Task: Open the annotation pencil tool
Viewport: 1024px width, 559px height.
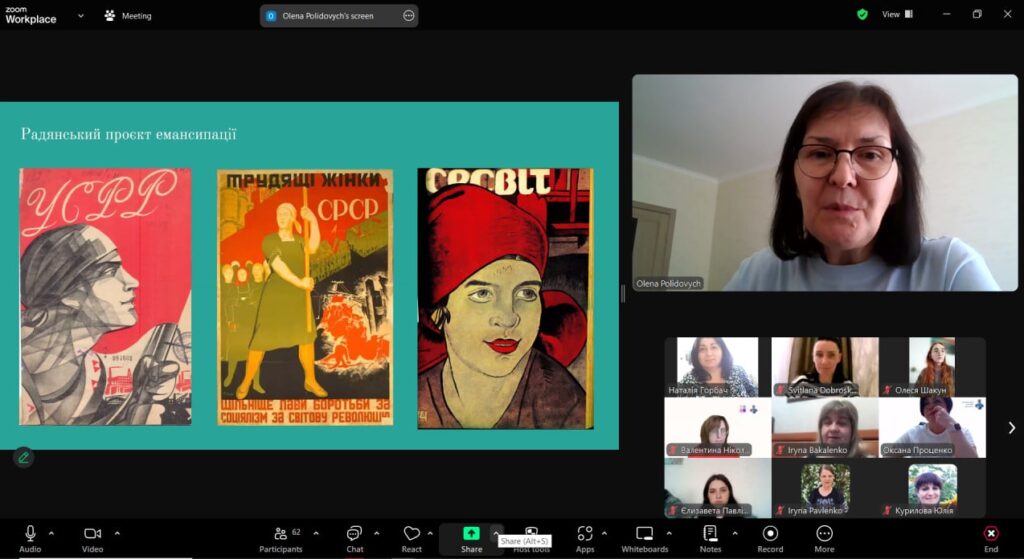Action: (24, 458)
